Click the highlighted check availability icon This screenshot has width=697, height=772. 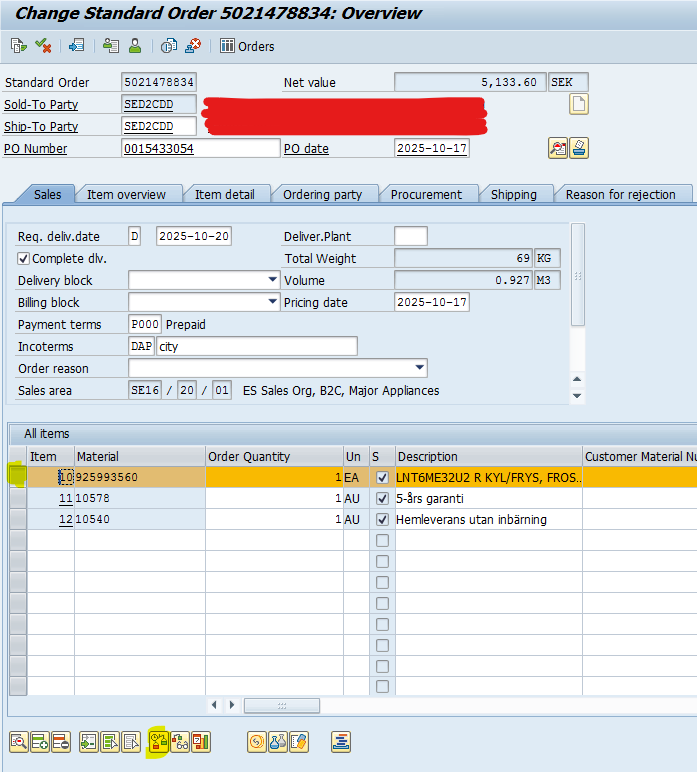158,742
